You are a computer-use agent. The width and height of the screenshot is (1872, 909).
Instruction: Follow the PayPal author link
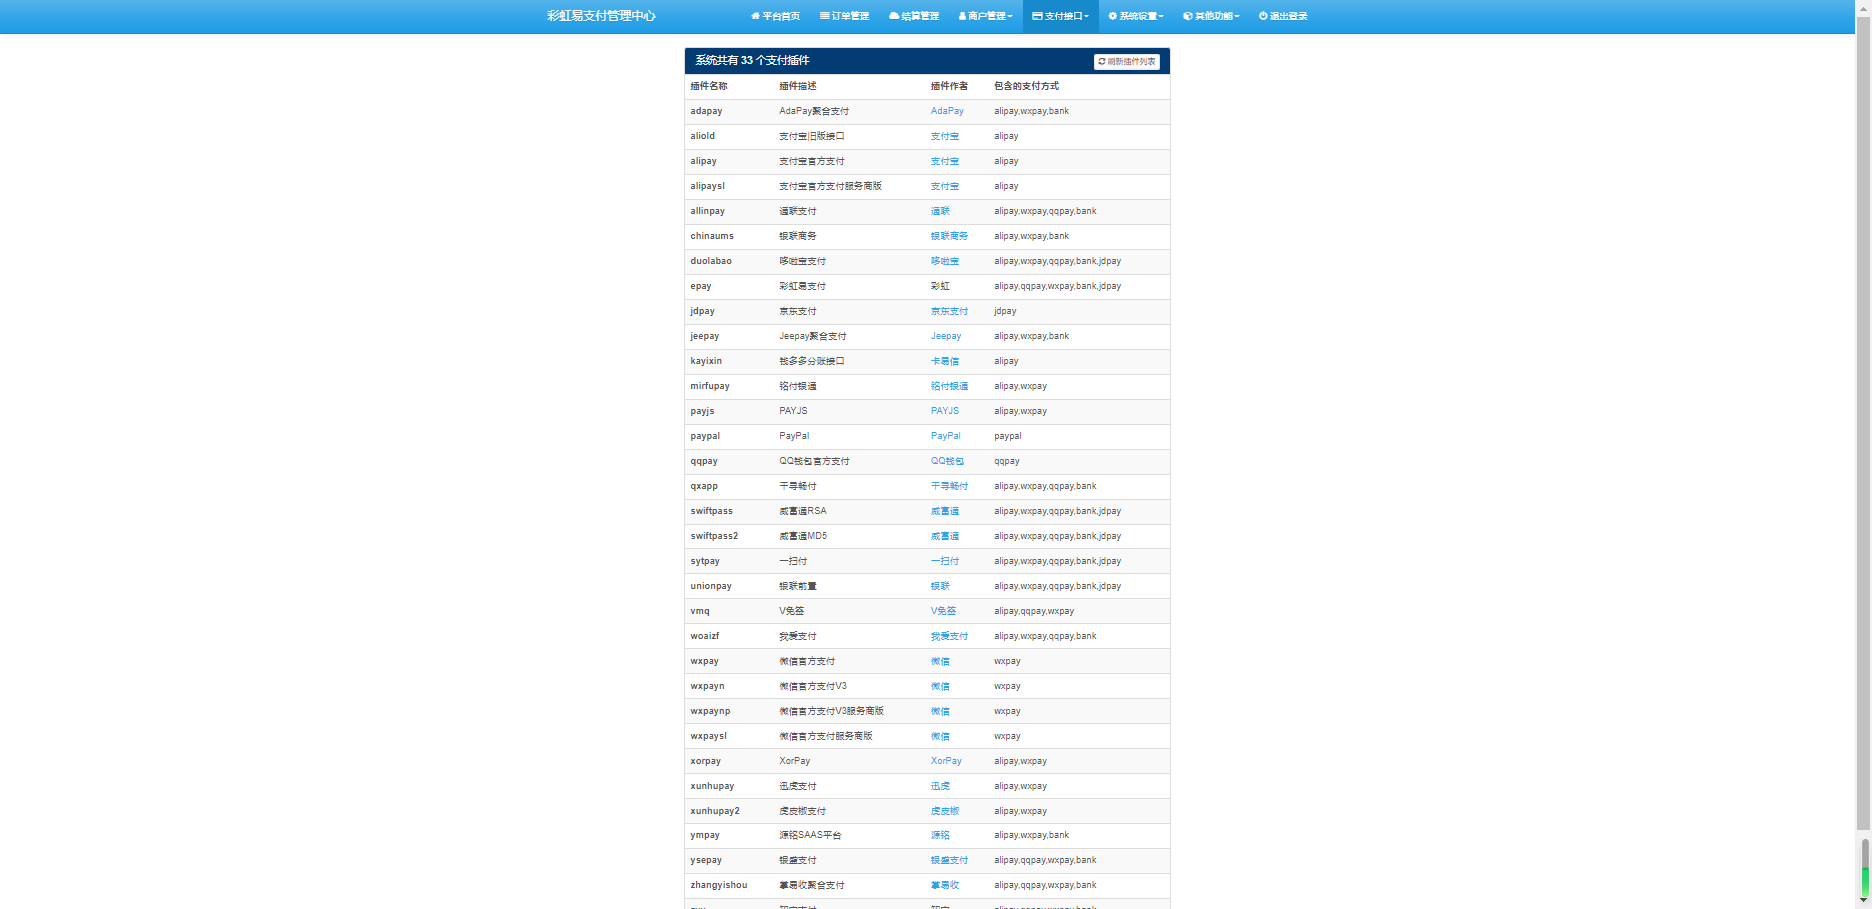945,436
